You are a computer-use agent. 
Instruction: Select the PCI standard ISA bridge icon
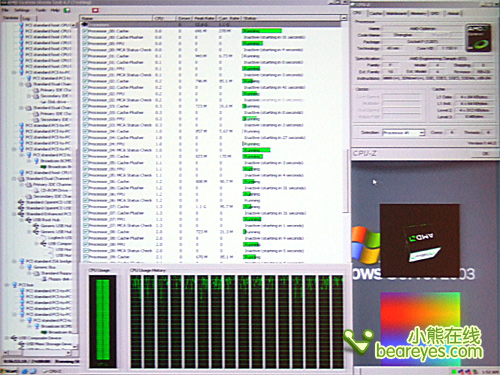(22, 261)
